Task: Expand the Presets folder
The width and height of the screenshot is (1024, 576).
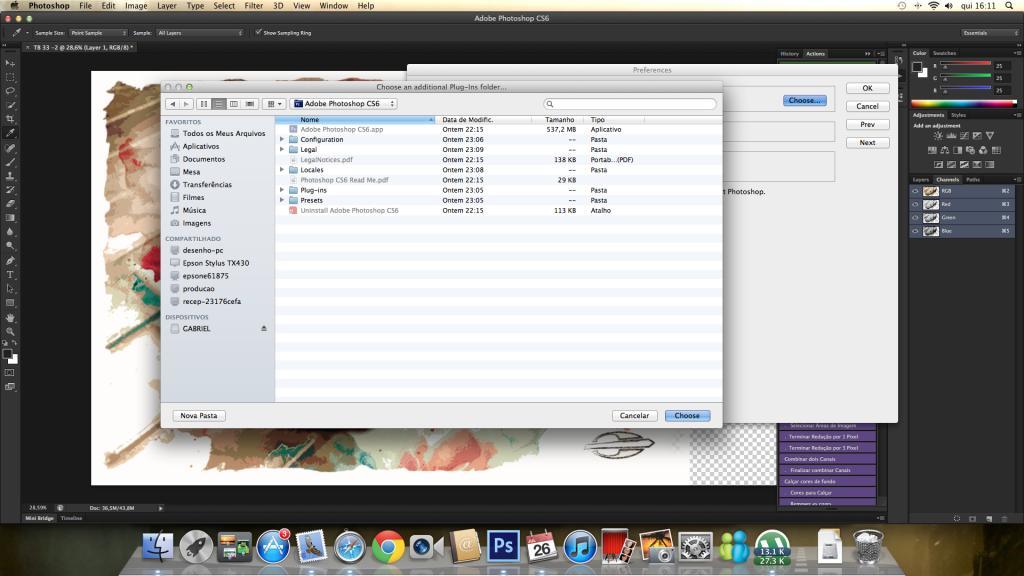Action: click(282, 200)
